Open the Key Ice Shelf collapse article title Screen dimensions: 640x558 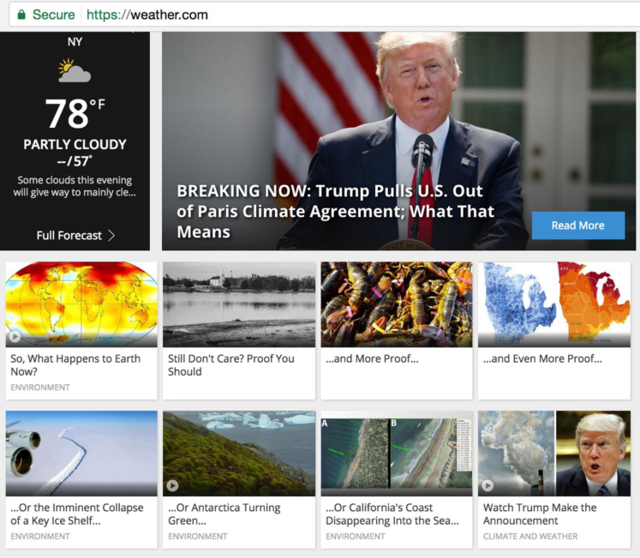[x=77, y=514]
